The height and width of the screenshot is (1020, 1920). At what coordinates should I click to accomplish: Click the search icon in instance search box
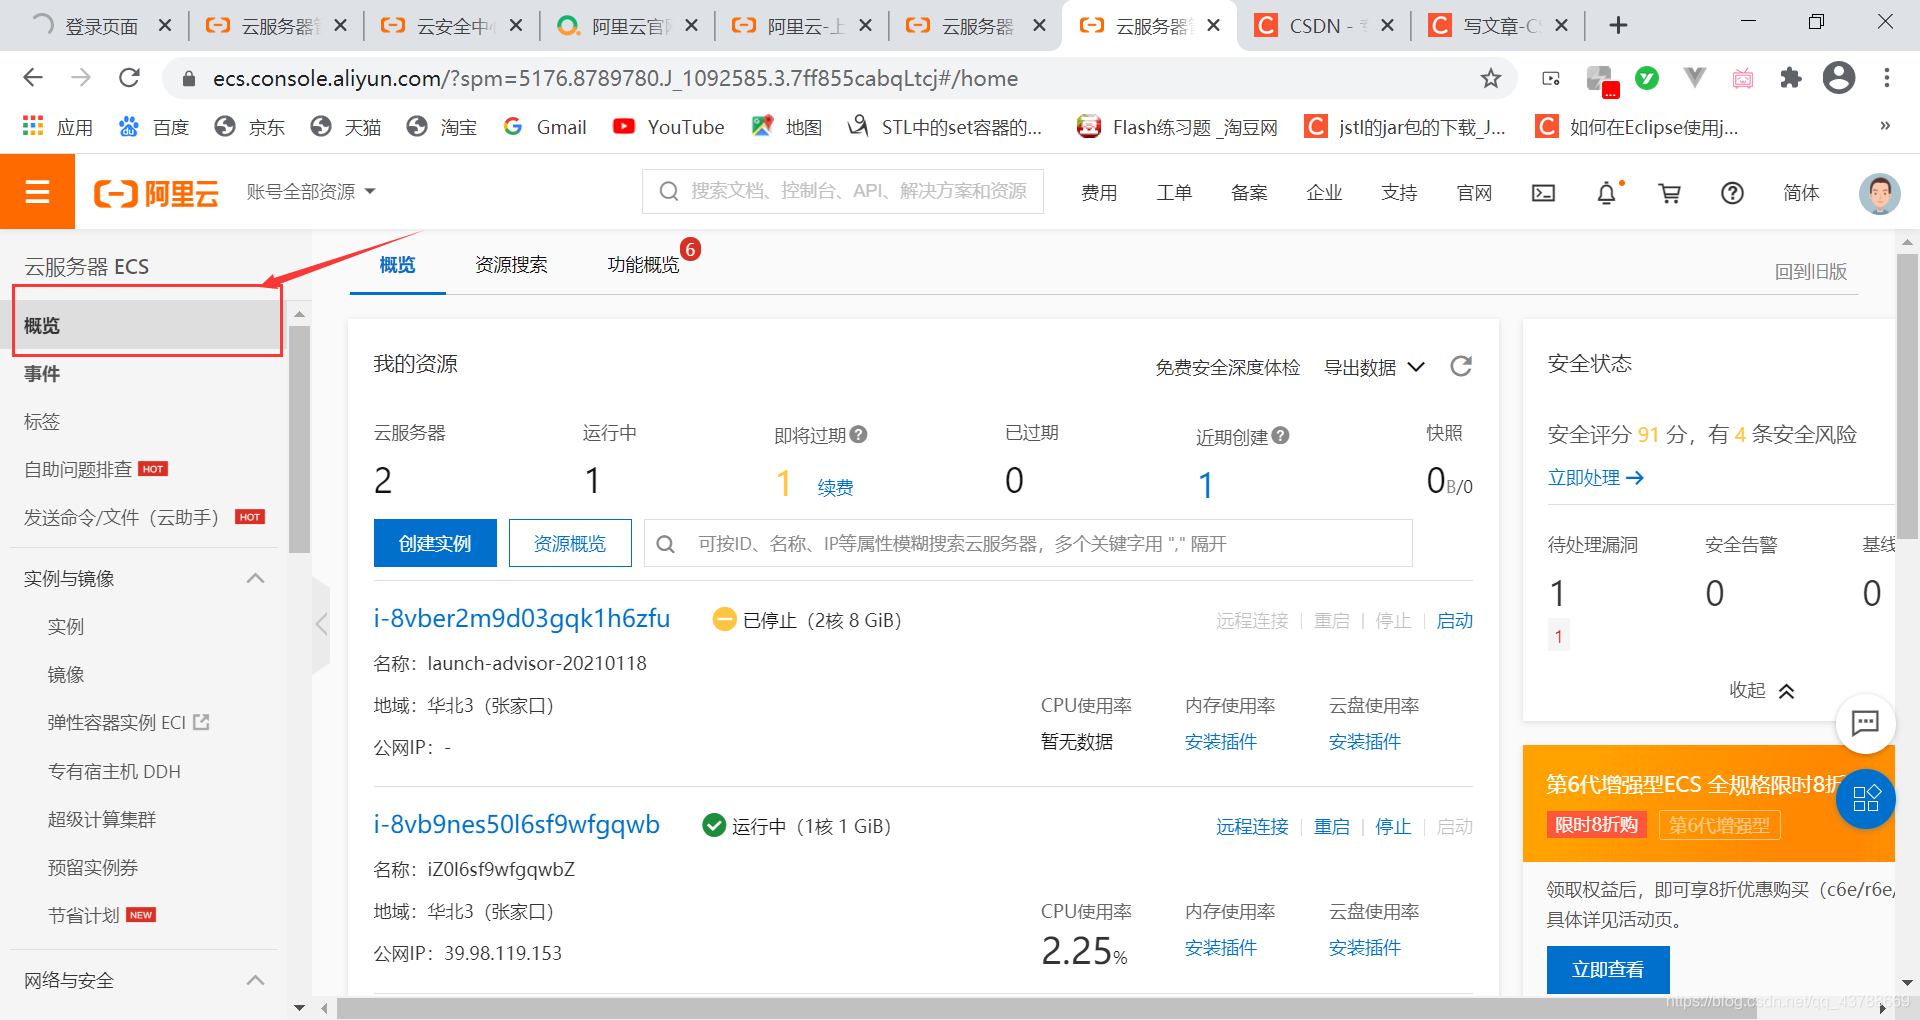point(666,544)
